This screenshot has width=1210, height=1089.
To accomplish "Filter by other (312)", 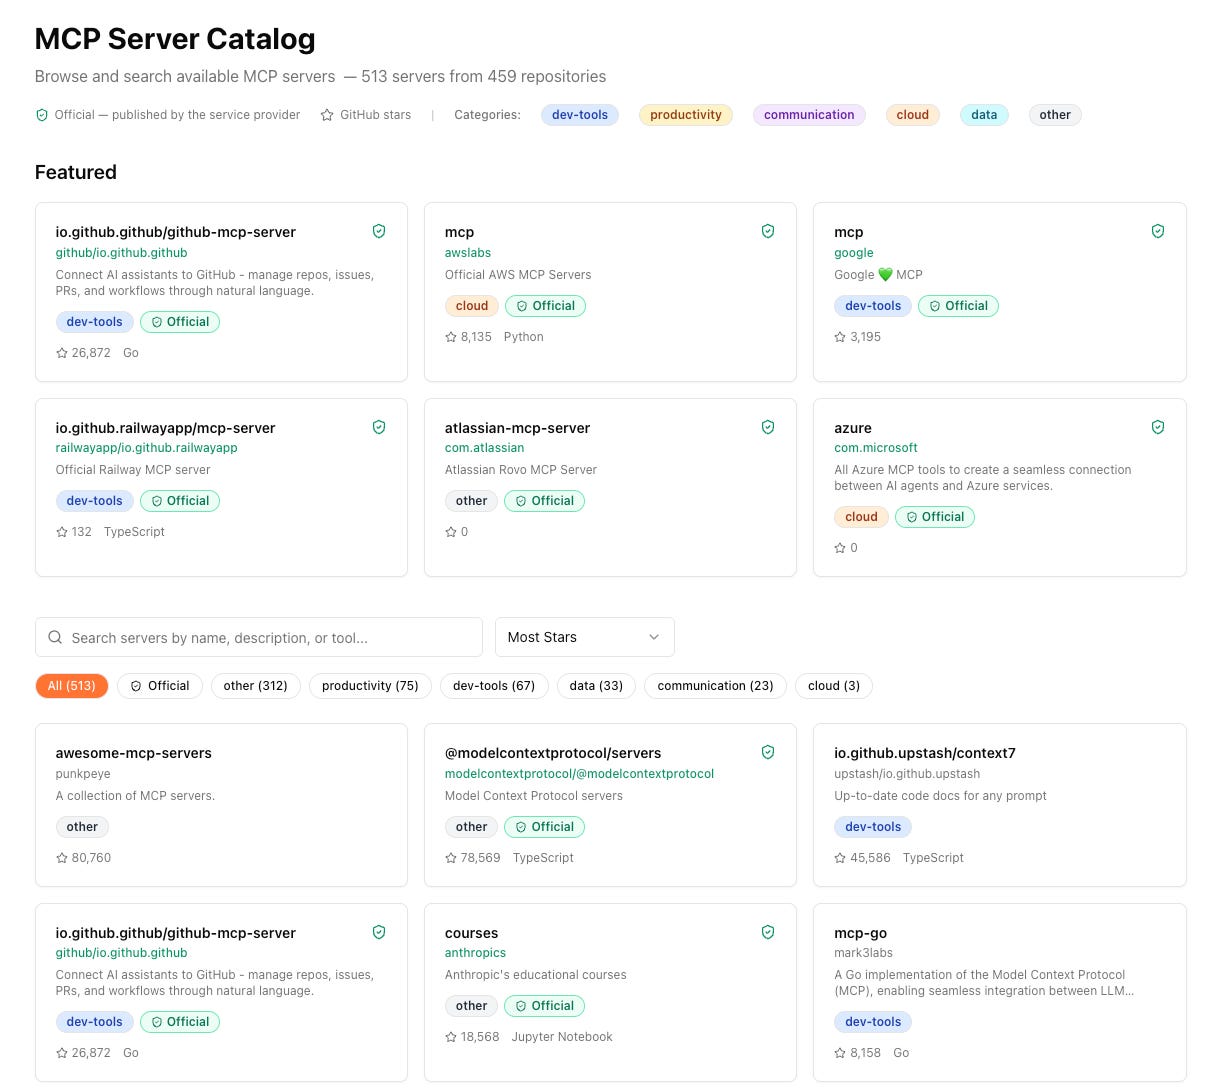I will click(256, 686).
